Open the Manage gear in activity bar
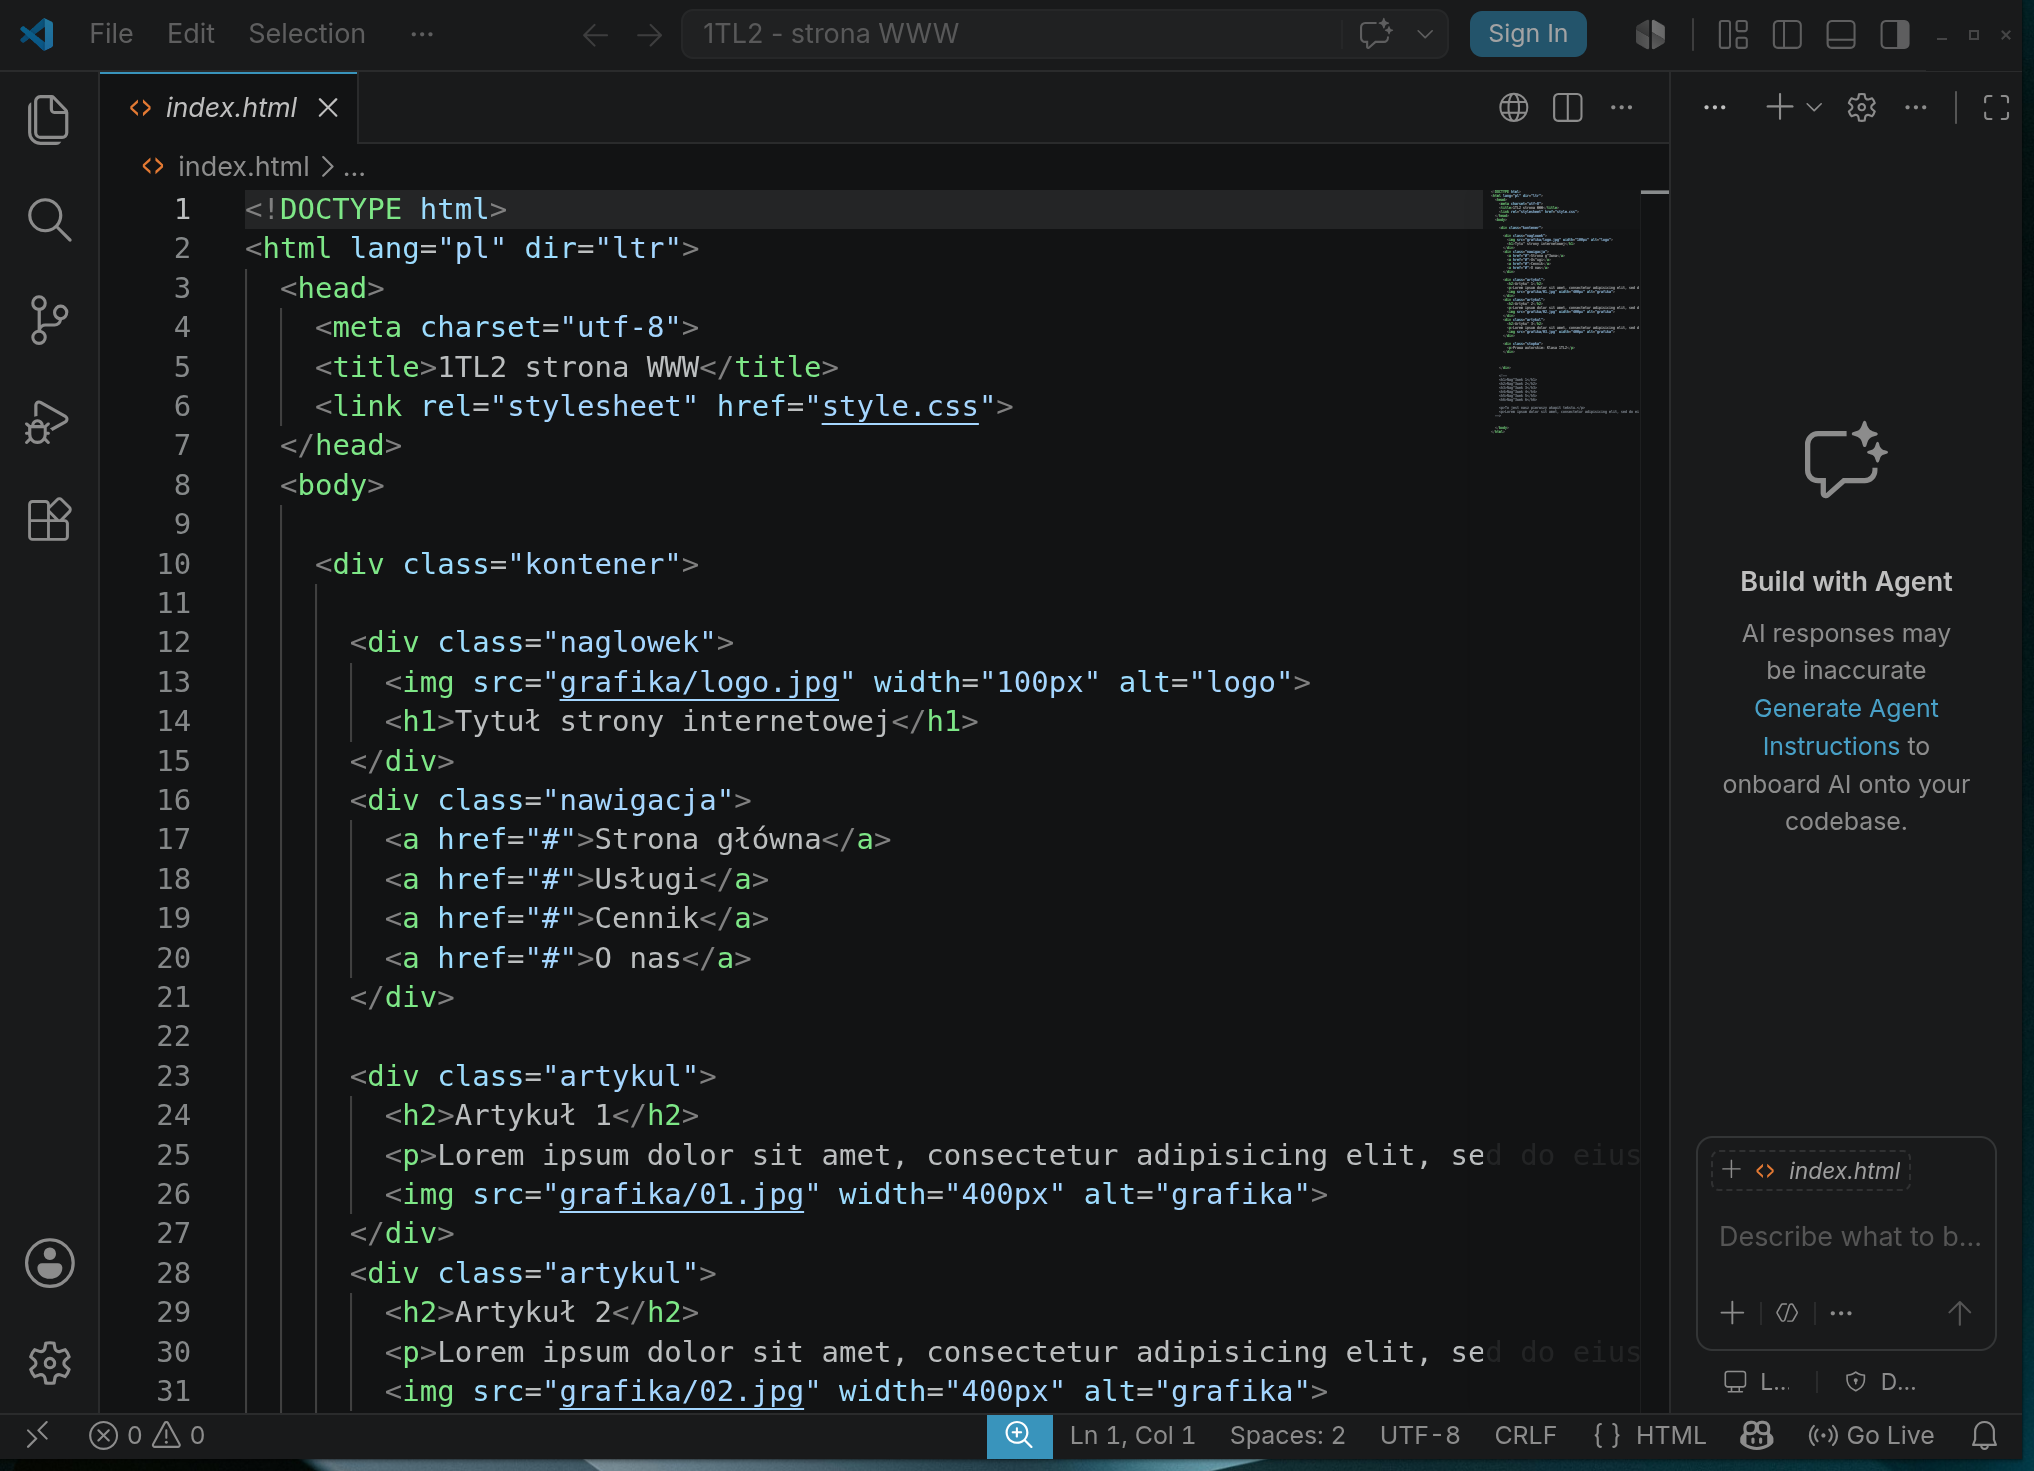Viewport: 2034px width, 1471px height. tap(49, 1362)
